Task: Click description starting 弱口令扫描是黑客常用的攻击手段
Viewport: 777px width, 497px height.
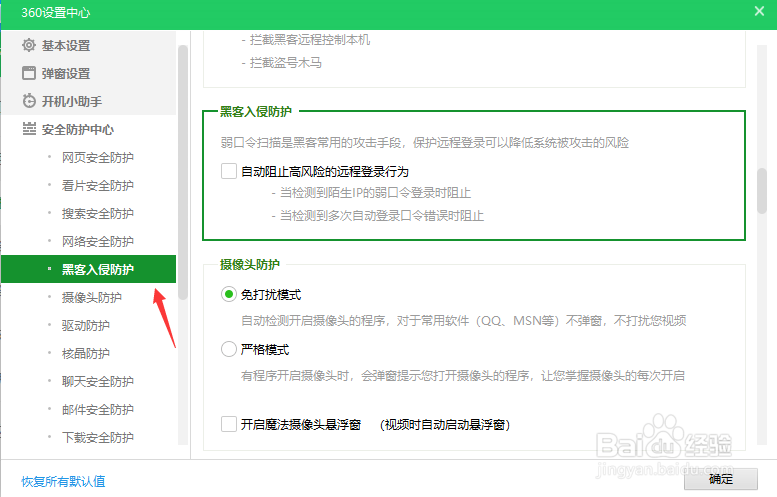Action: click(425, 143)
